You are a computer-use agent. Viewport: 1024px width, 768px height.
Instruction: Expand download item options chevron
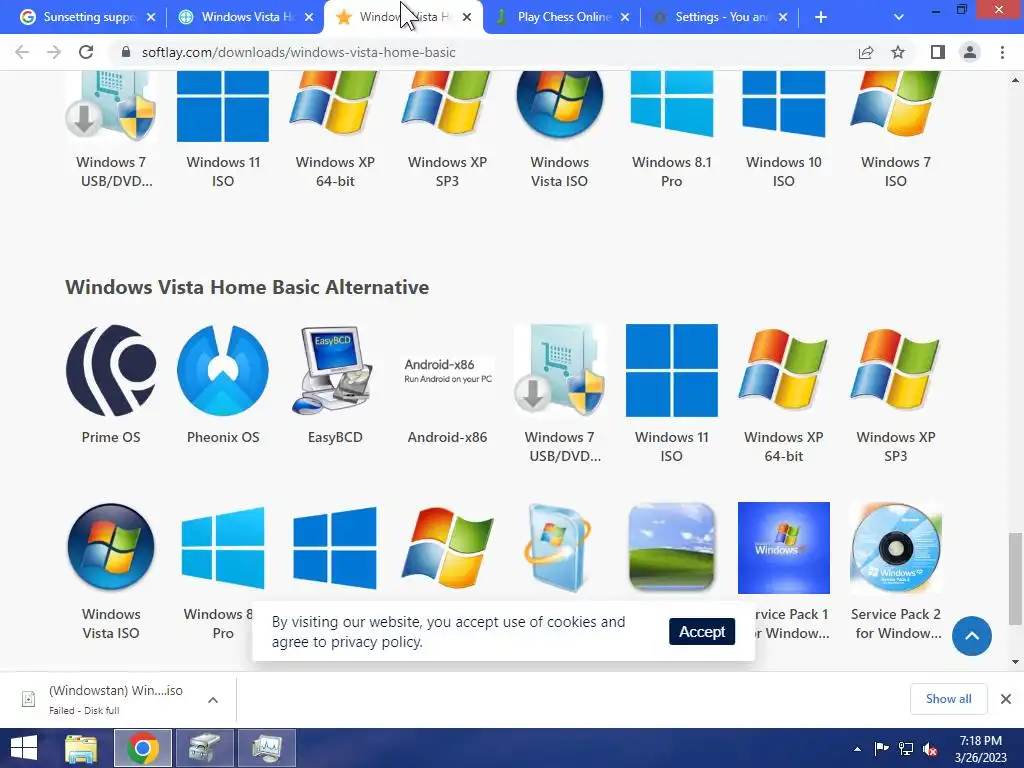[213, 700]
